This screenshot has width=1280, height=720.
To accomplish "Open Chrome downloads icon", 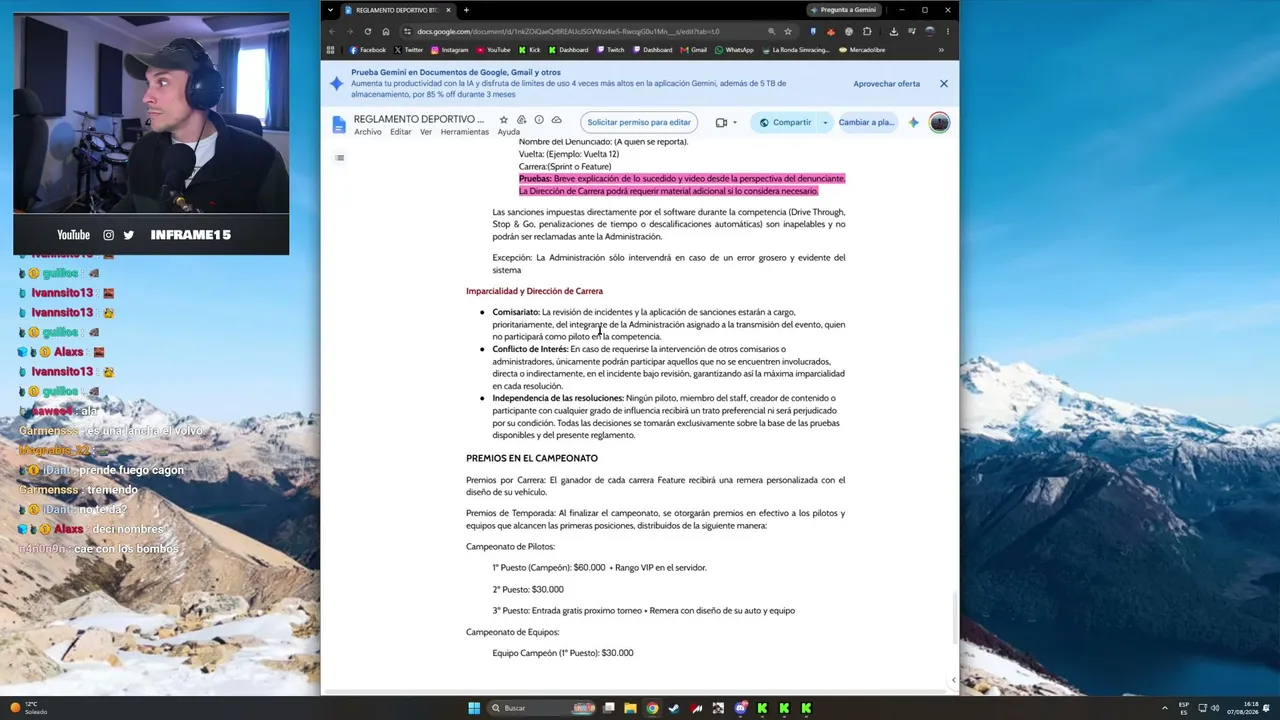I will (x=893, y=31).
